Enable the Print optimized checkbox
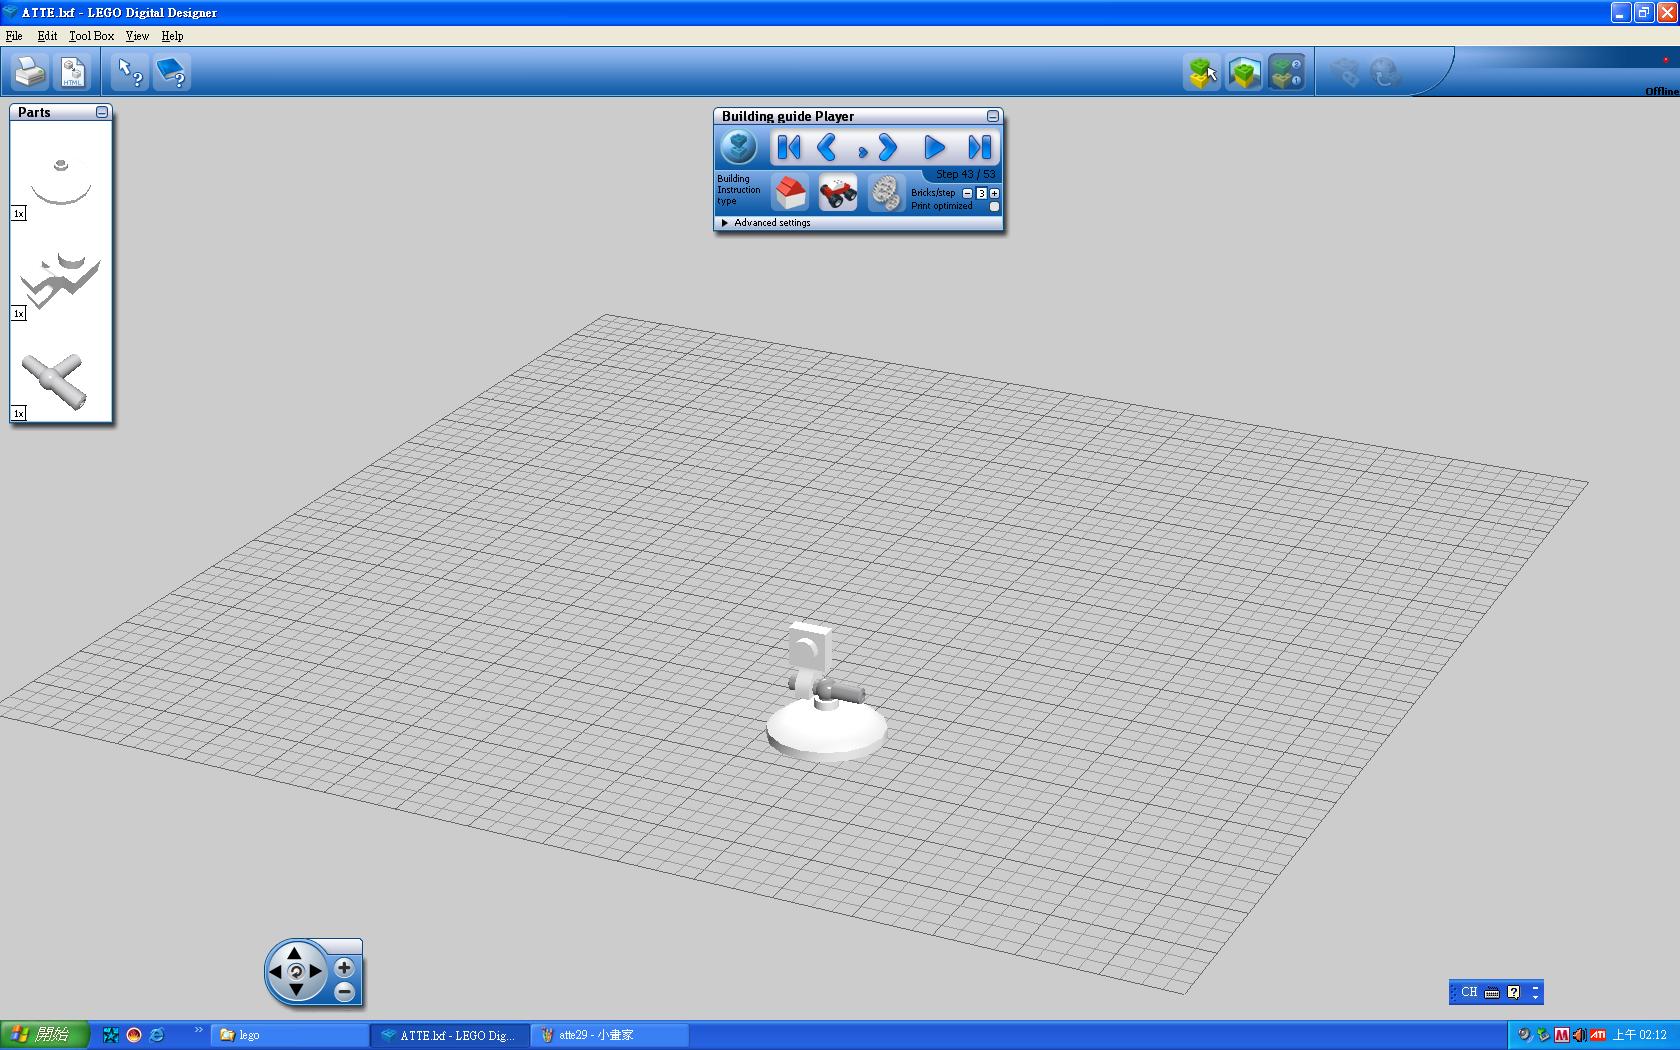The height and width of the screenshot is (1050, 1680). (994, 207)
